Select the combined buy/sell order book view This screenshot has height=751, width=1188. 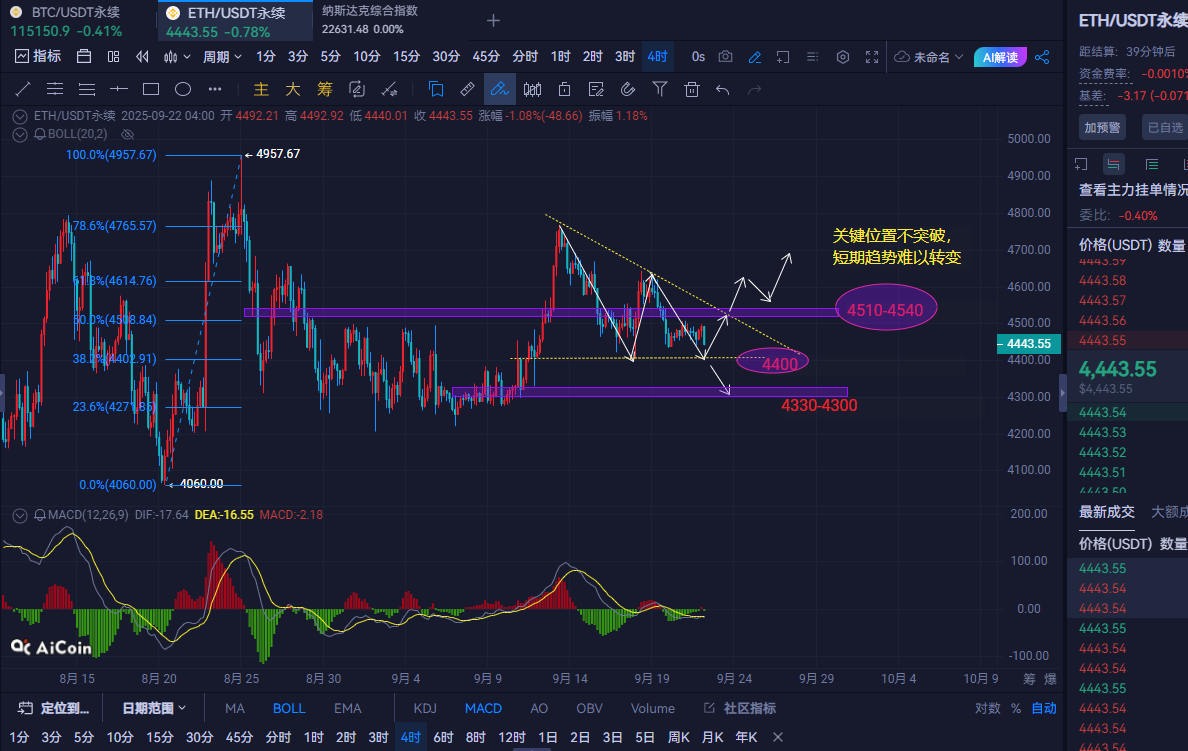(1113, 164)
